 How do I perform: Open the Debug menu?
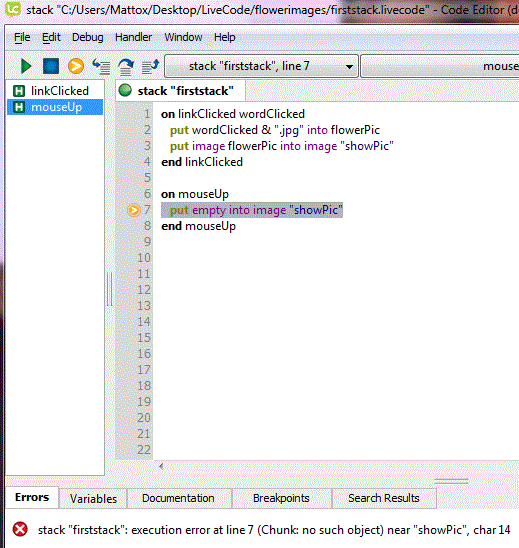pyautogui.click(x=87, y=37)
